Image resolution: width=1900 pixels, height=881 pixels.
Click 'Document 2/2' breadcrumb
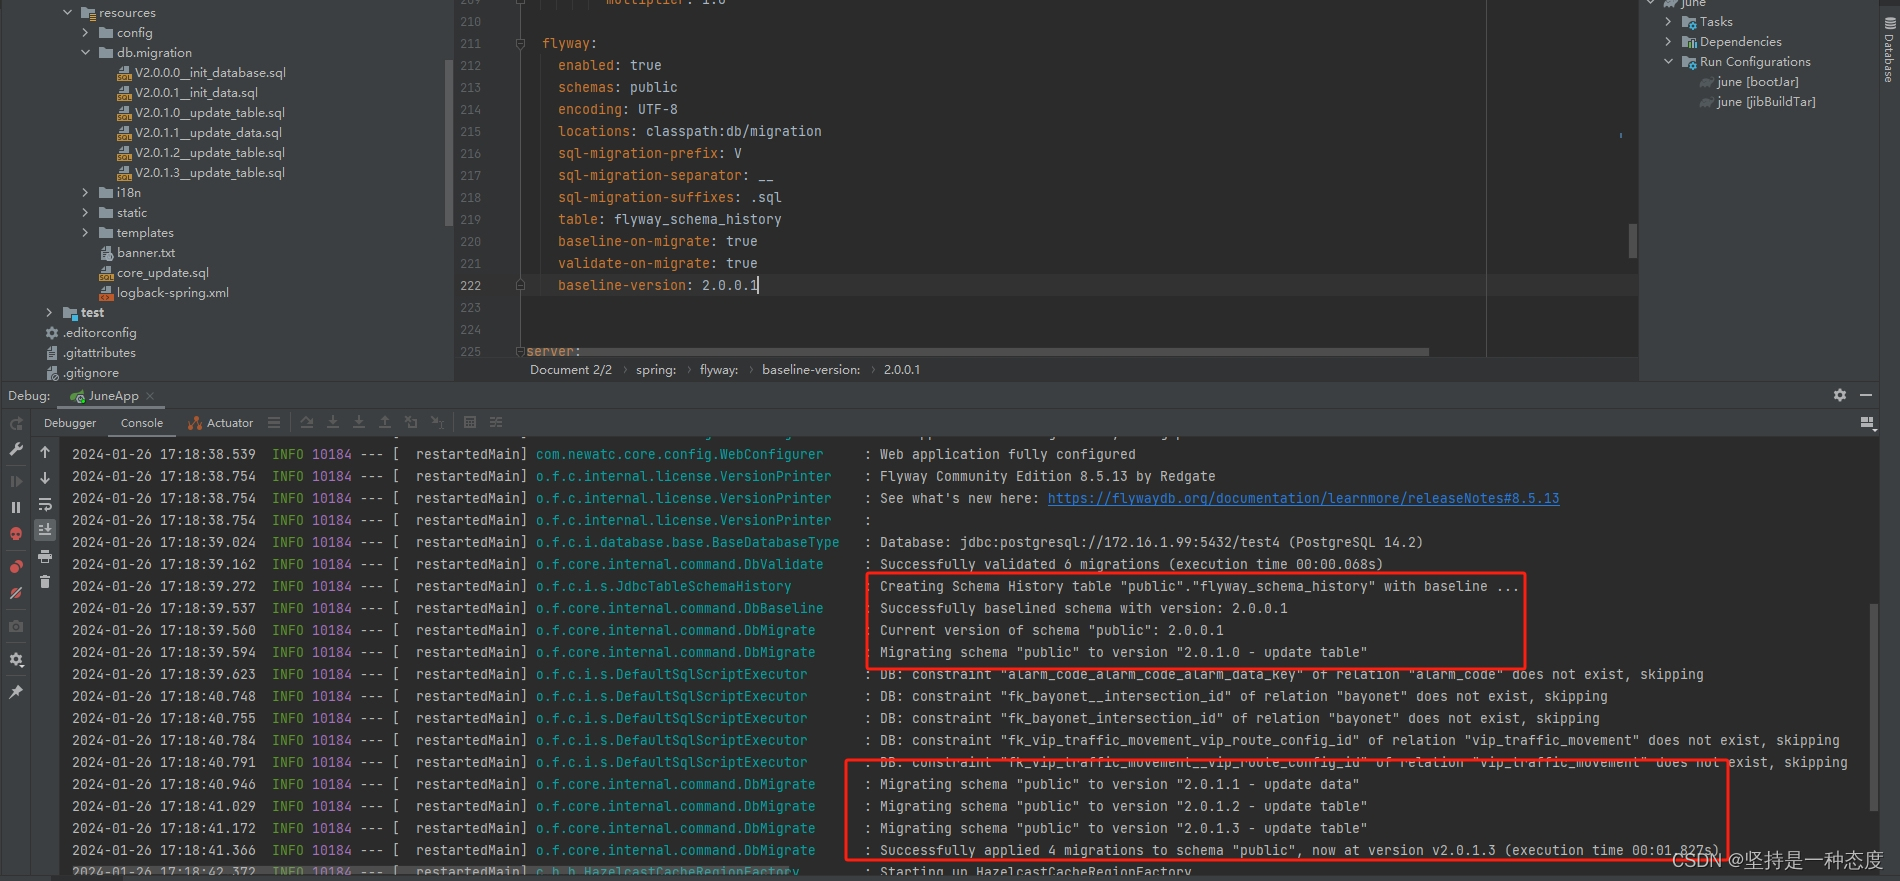pos(571,370)
